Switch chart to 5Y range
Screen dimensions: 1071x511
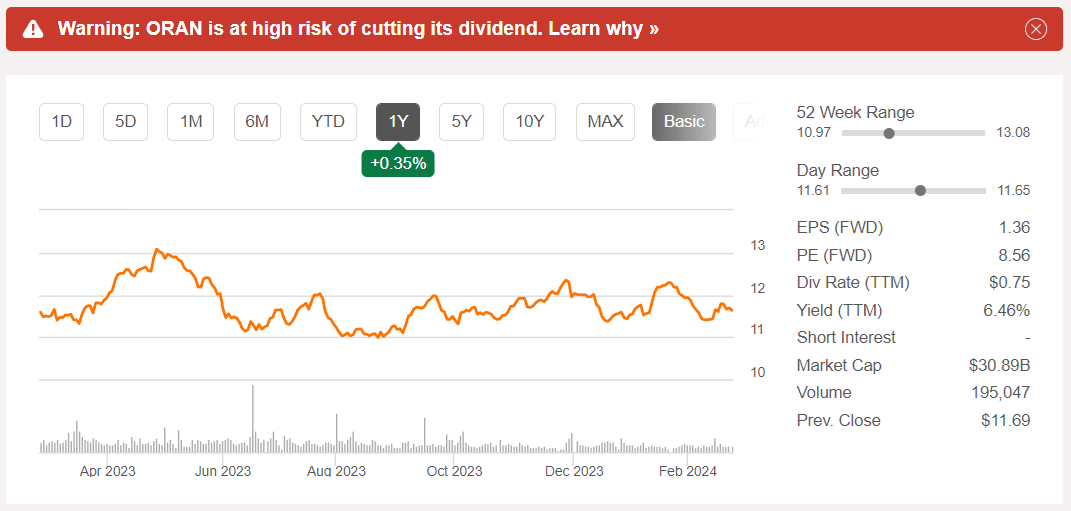tap(462, 122)
